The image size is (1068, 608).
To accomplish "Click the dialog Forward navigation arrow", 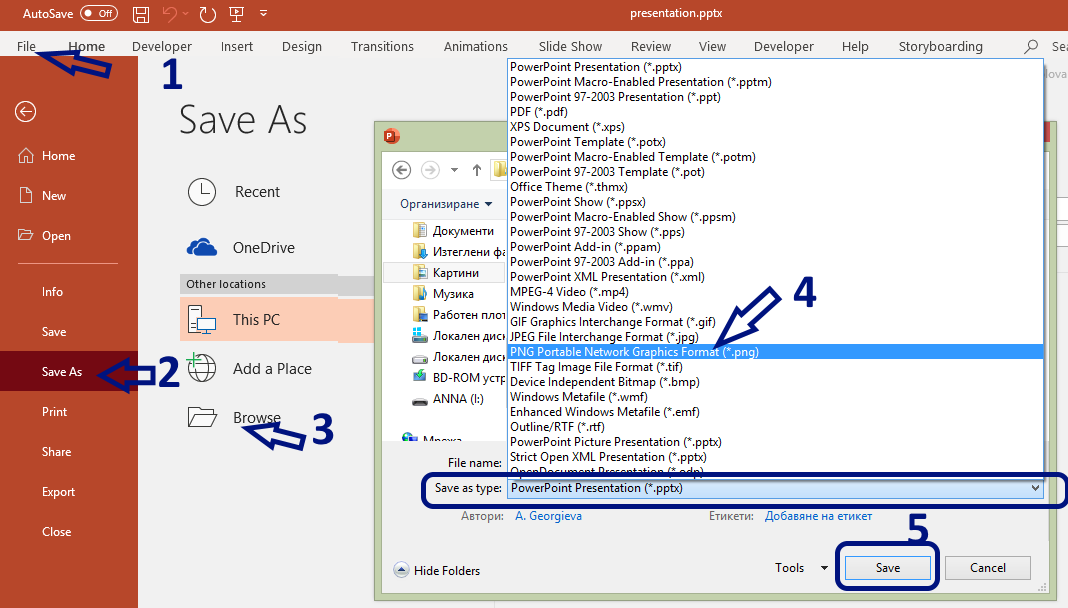I will [430, 170].
